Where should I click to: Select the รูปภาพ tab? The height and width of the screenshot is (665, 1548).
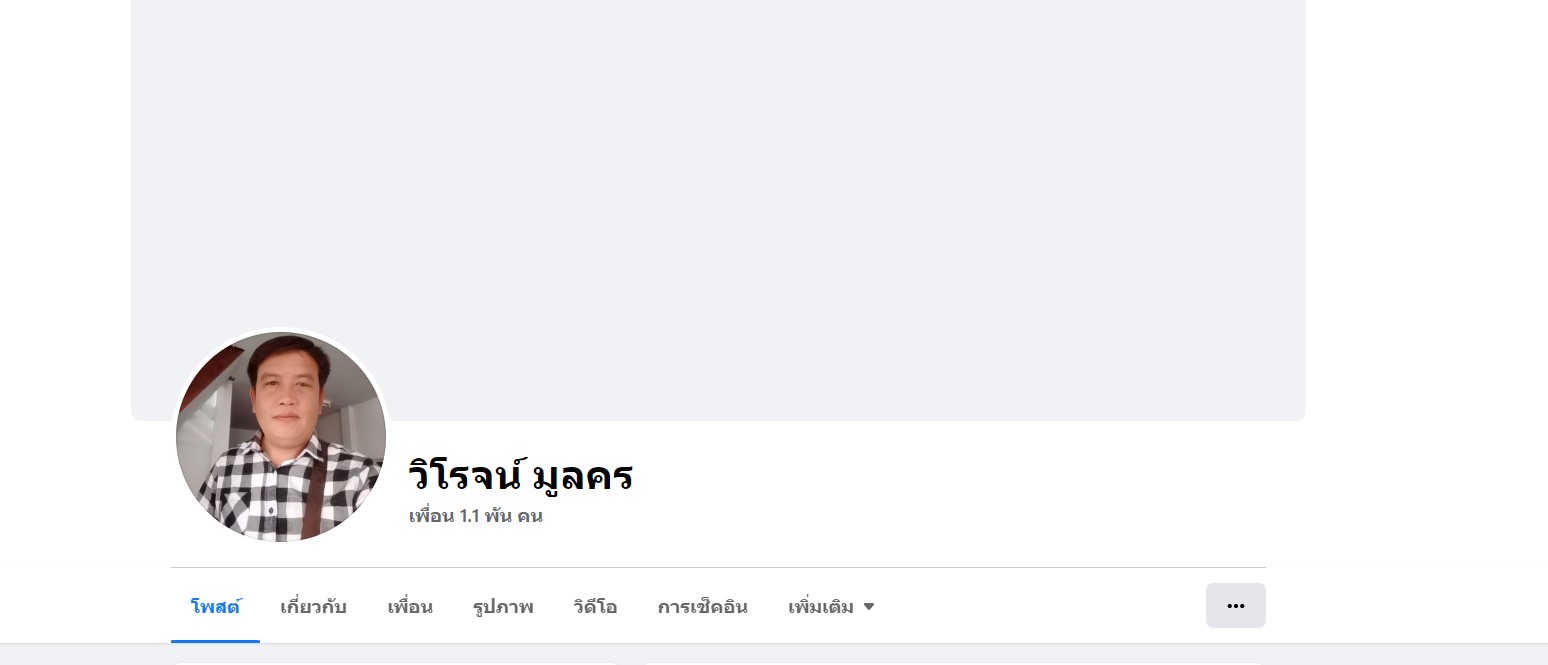pyautogui.click(x=503, y=607)
